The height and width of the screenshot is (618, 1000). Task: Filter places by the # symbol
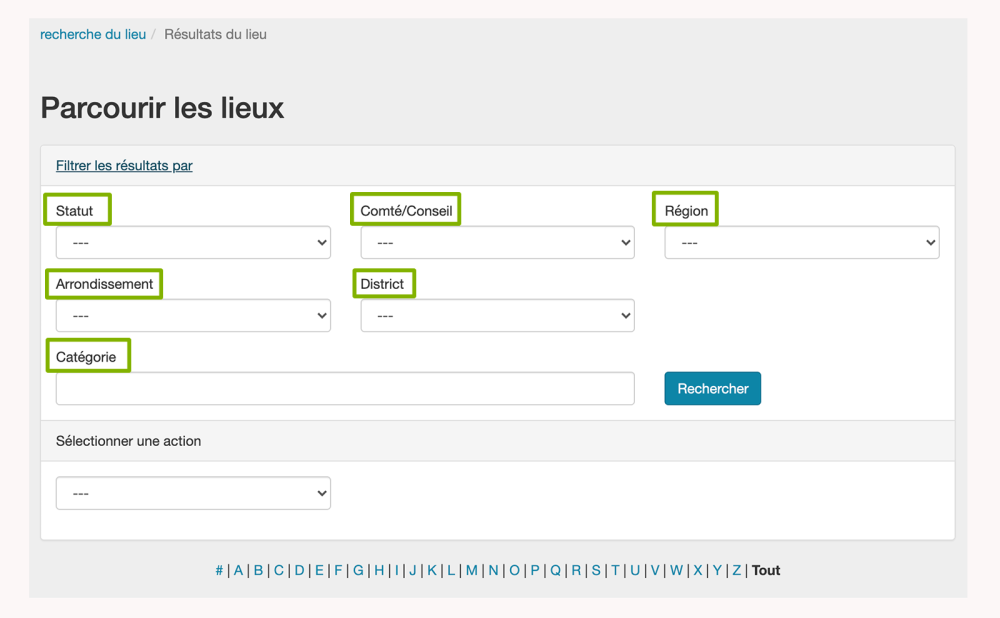click(x=219, y=571)
